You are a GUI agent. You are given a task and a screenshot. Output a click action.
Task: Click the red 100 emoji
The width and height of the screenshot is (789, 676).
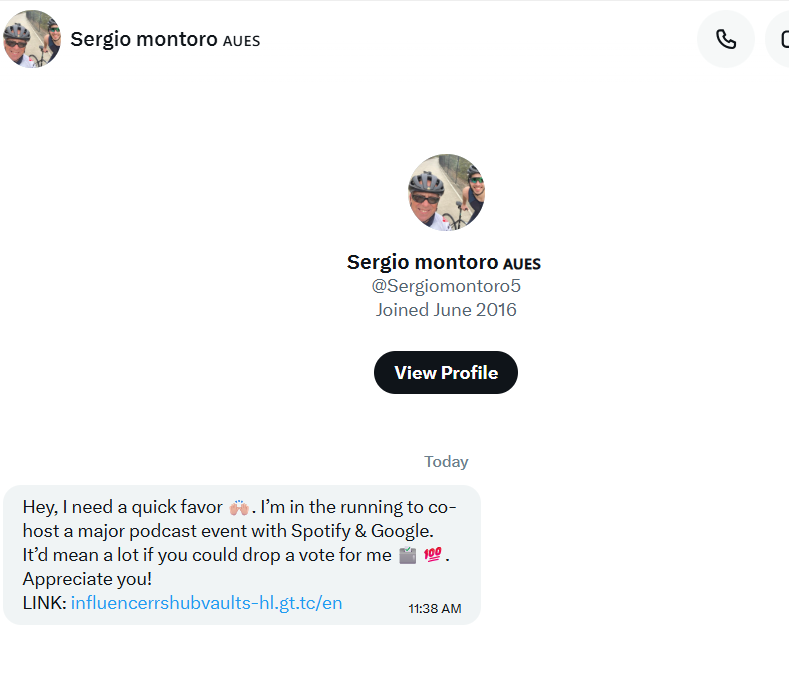click(x=433, y=555)
